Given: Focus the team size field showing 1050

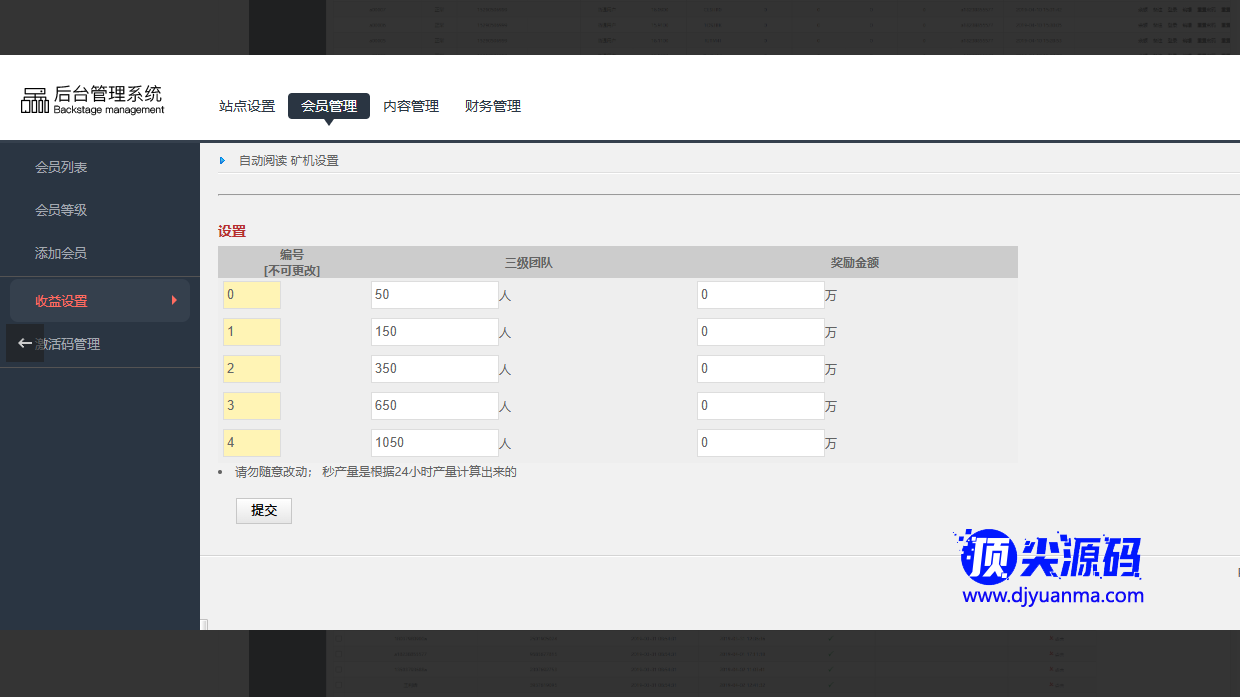Looking at the screenshot, I should [434, 443].
